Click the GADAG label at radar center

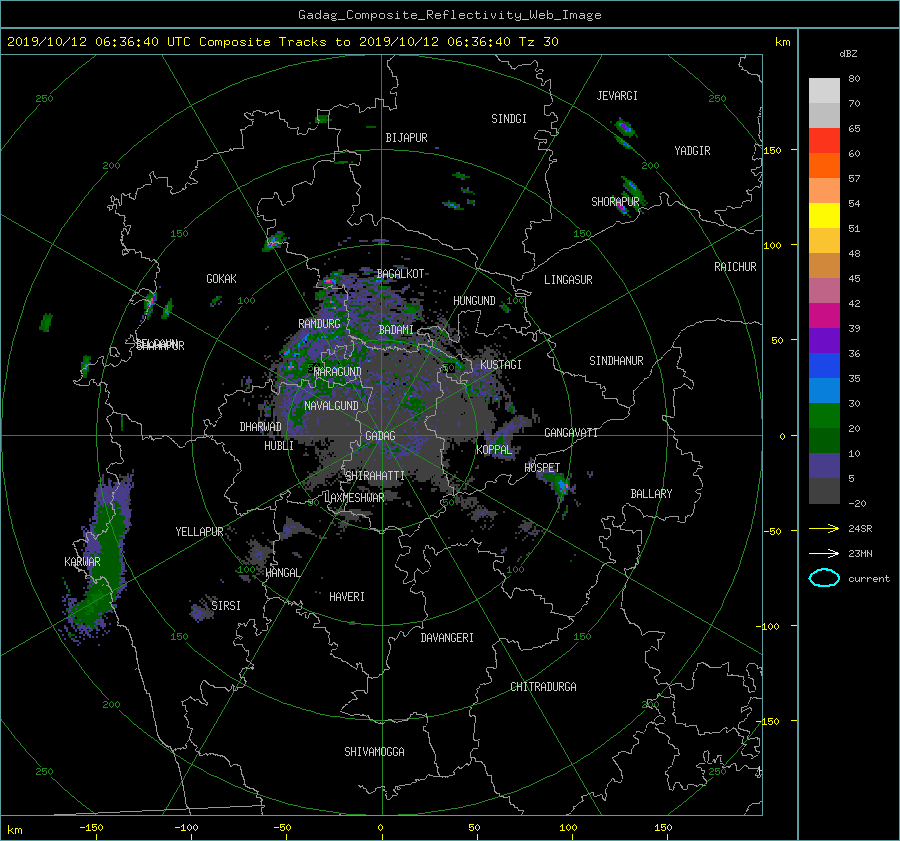[380, 436]
